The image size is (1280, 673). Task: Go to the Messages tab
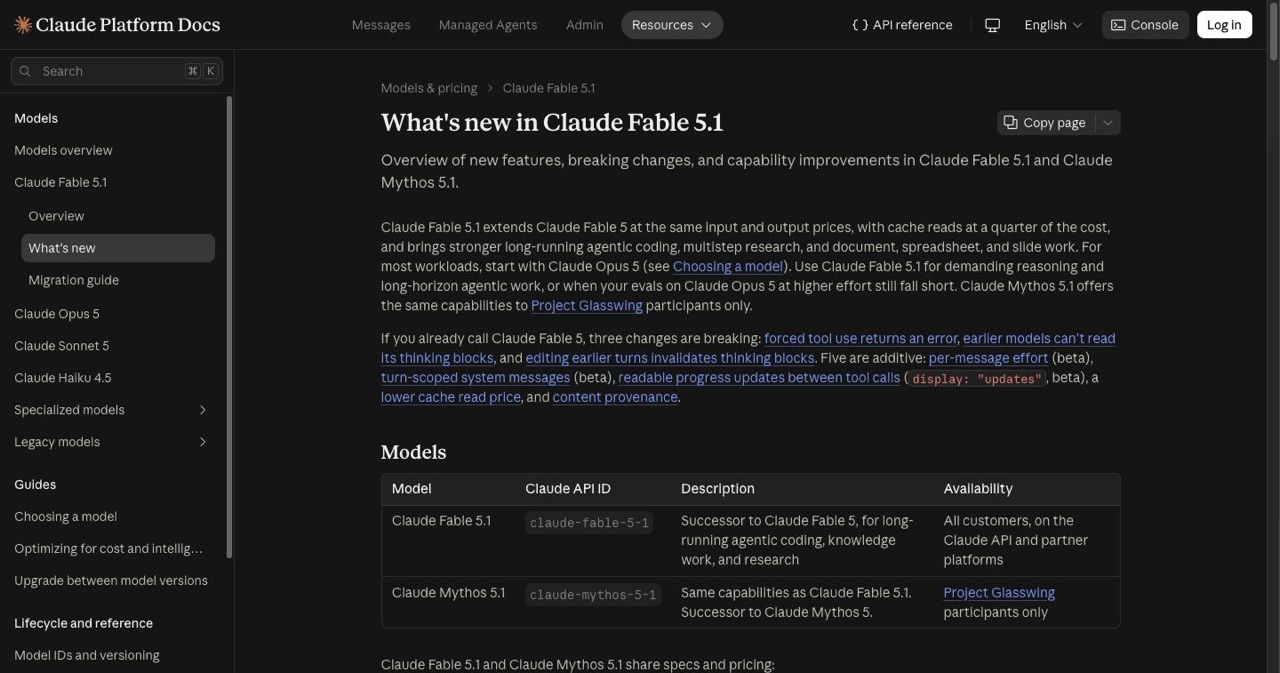point(381,25)
